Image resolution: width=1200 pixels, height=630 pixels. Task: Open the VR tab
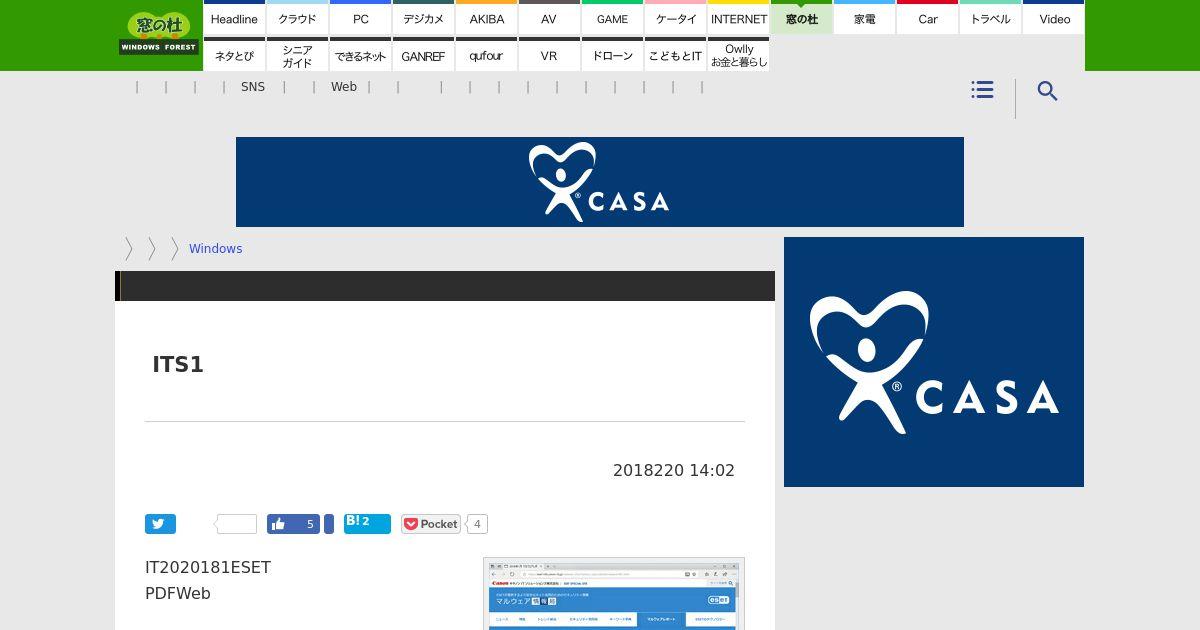pos(549,55)
